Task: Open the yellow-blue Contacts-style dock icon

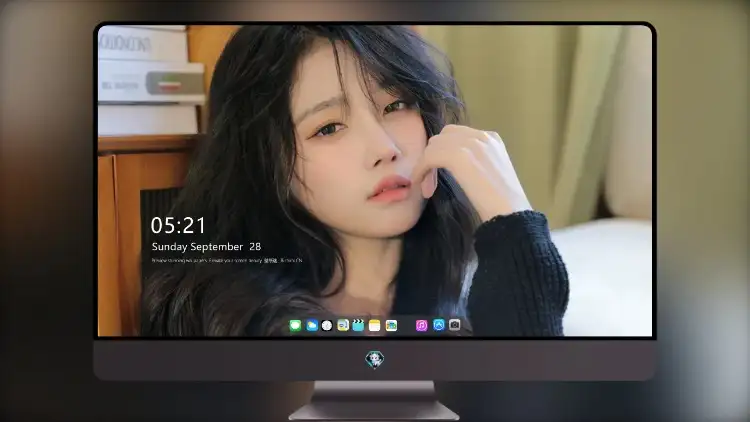Action: [x=343, y=326]
